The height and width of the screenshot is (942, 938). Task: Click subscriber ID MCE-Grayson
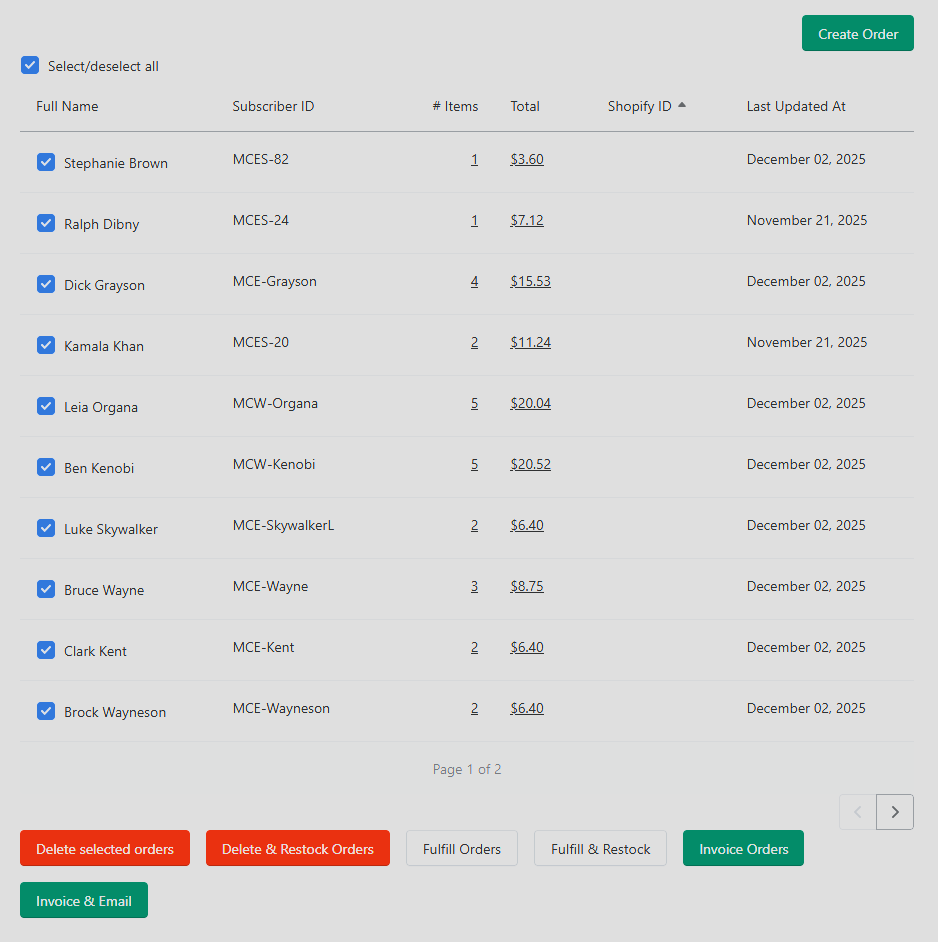[x=275, y=281]
